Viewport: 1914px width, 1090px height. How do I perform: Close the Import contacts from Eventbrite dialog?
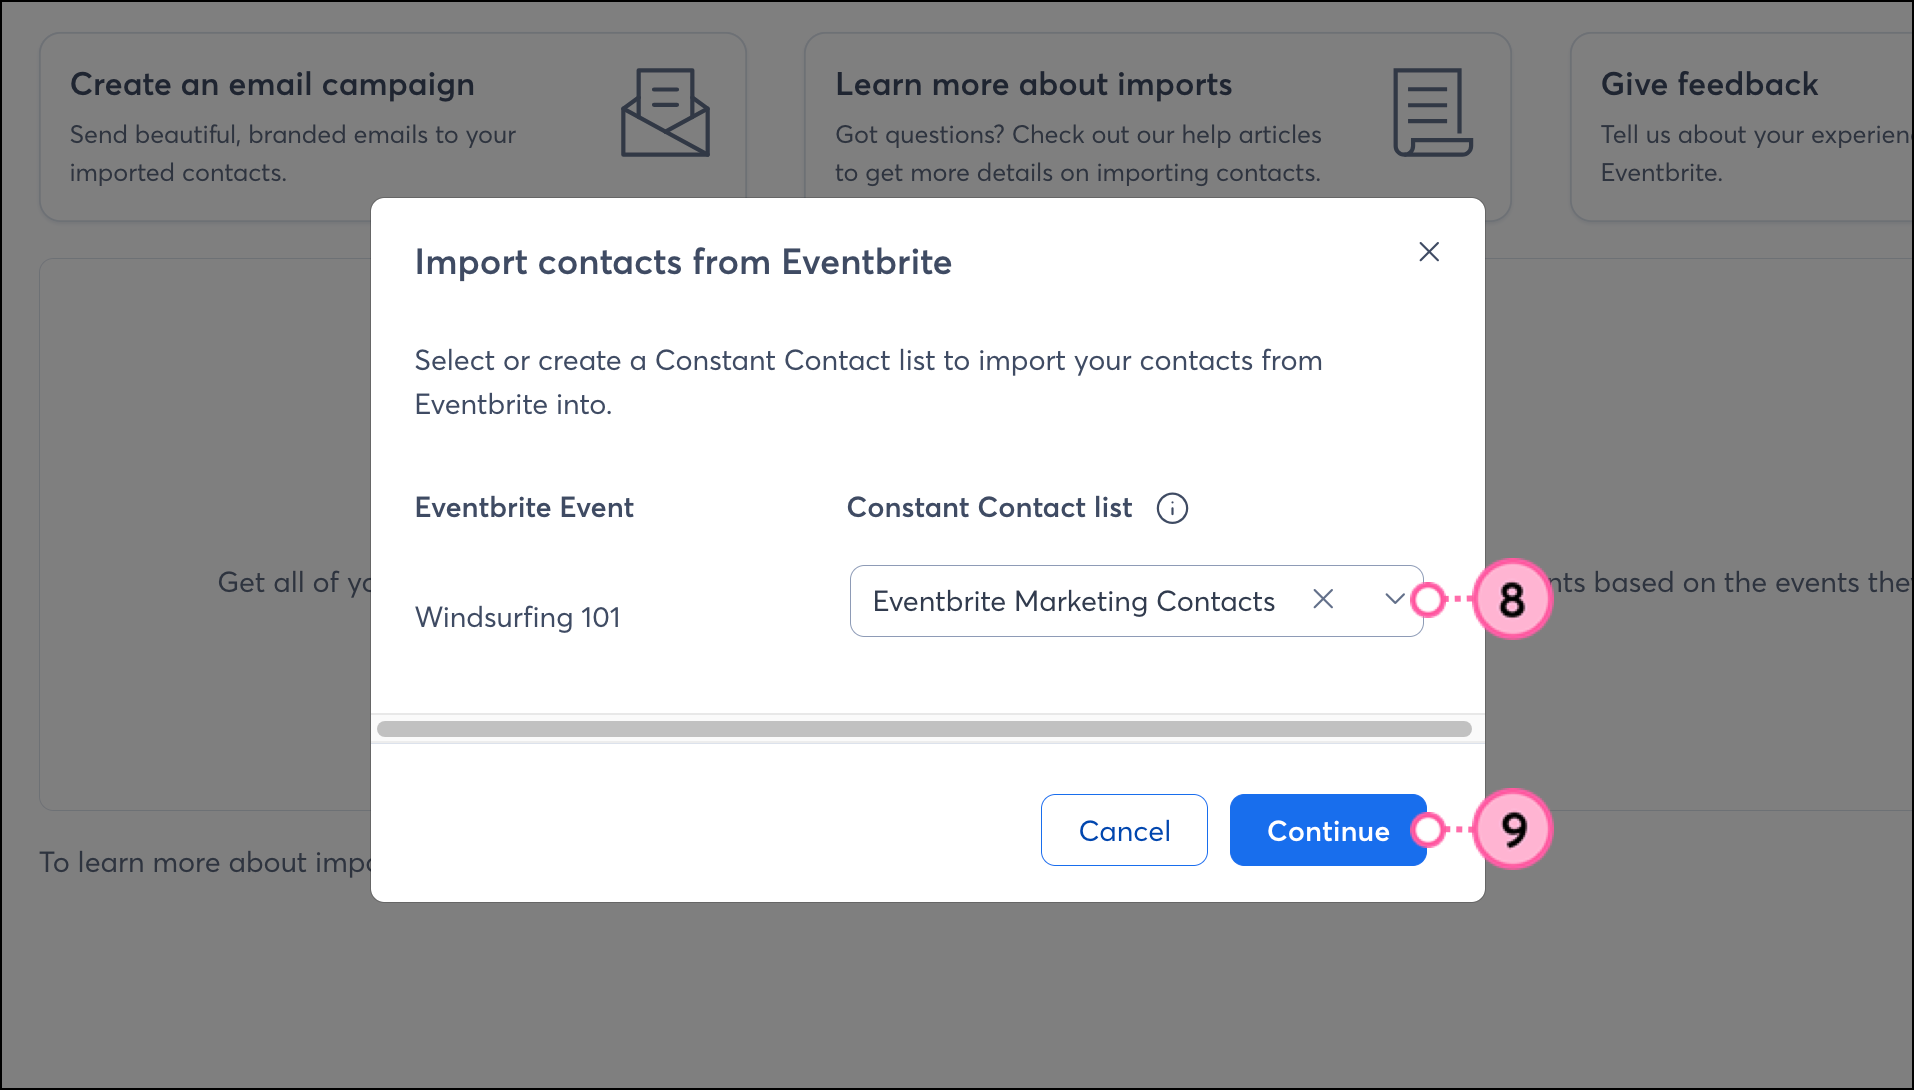(x=1429, y=252)
